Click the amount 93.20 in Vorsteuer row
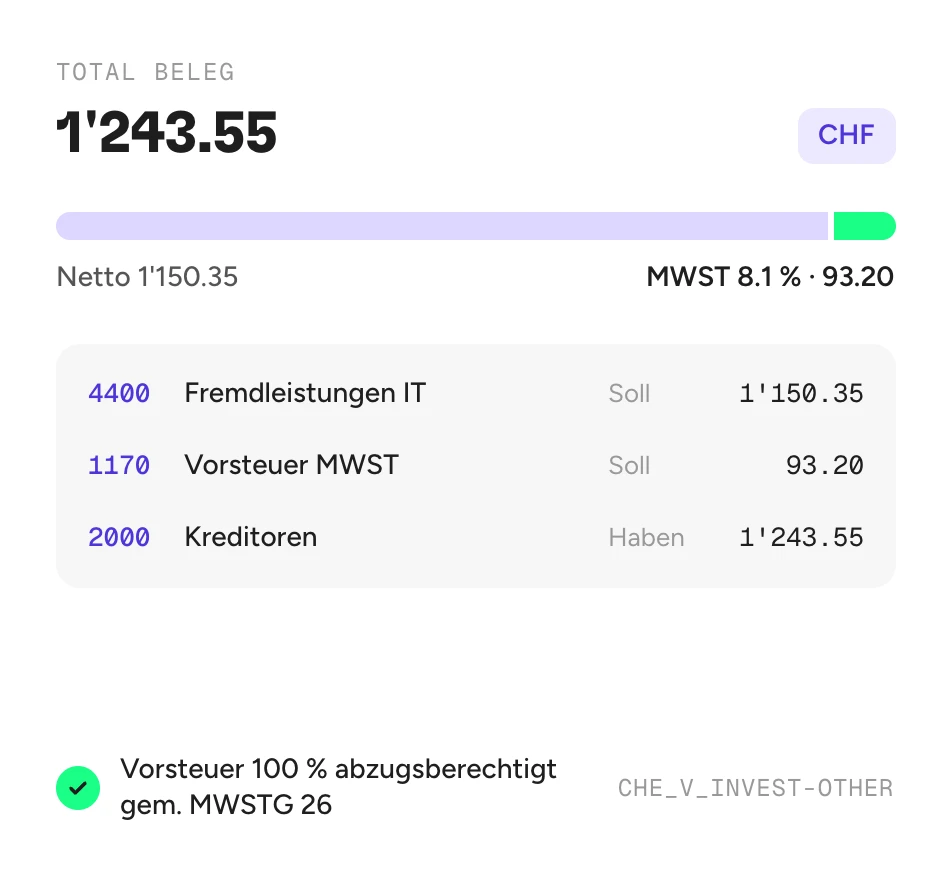 pyautogui.click(x=824, y=465)
